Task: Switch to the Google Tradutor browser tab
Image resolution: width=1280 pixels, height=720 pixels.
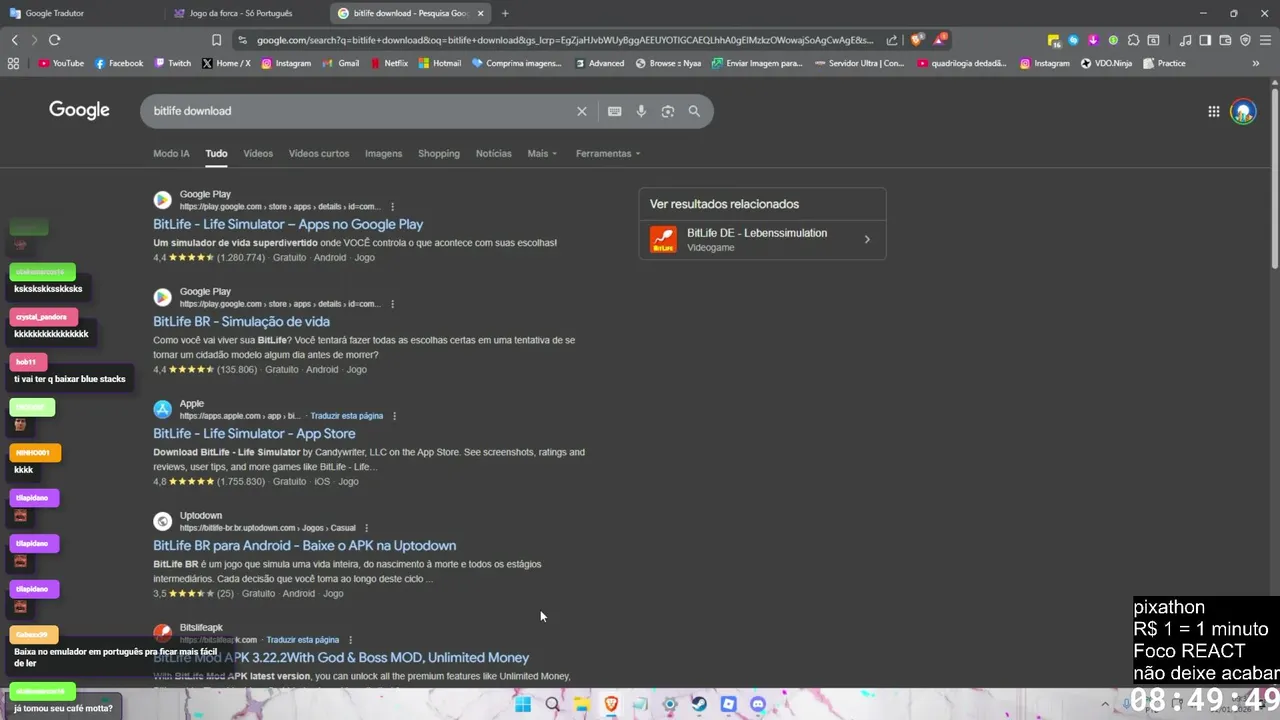Action: click(x=80, y=13)
